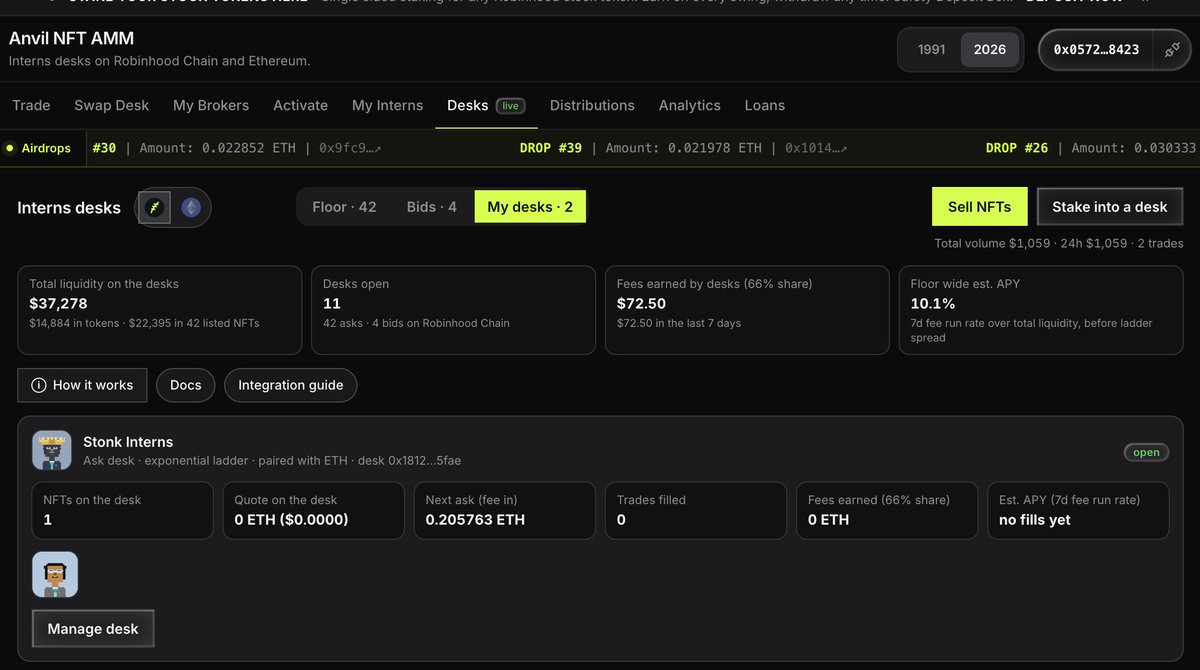Open the Analytics tab

(x=689, y=105)
